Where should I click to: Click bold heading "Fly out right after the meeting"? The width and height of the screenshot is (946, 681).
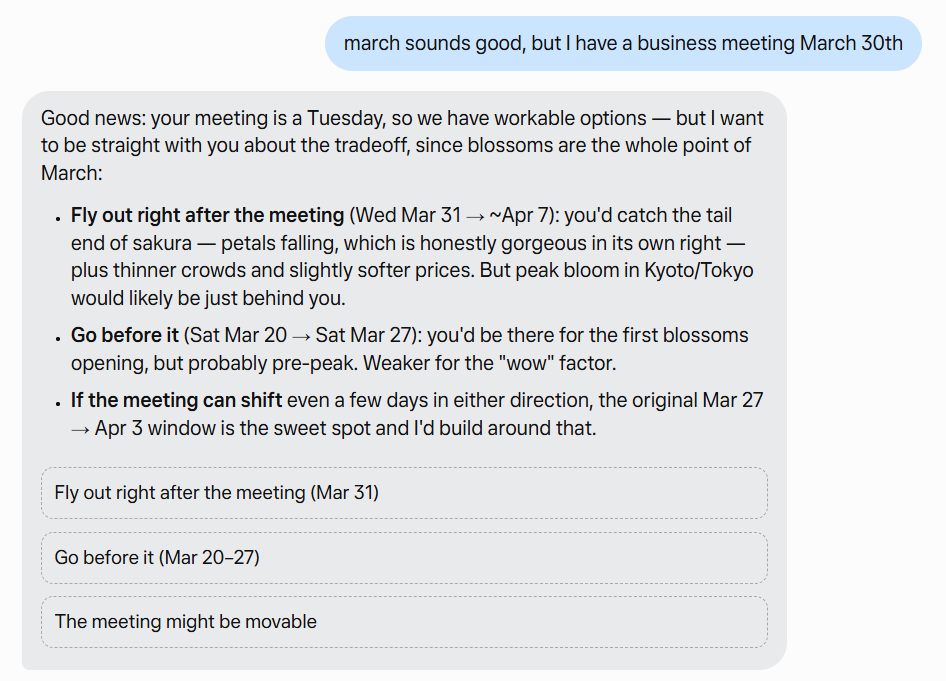pos(207,215)
